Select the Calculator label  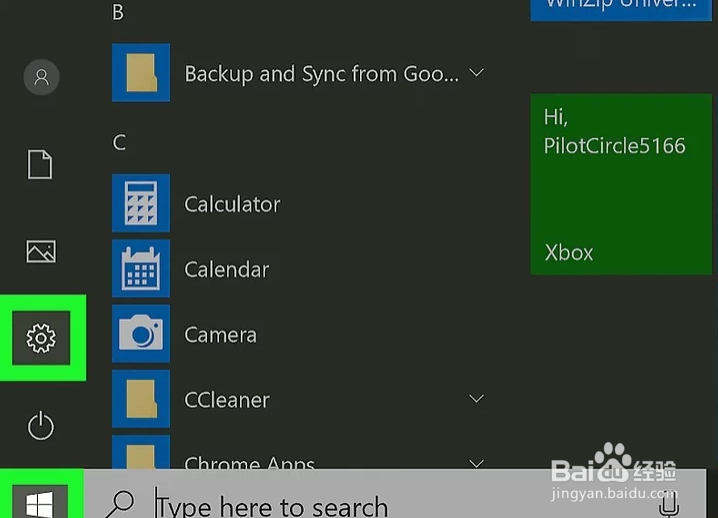[232, 204]
